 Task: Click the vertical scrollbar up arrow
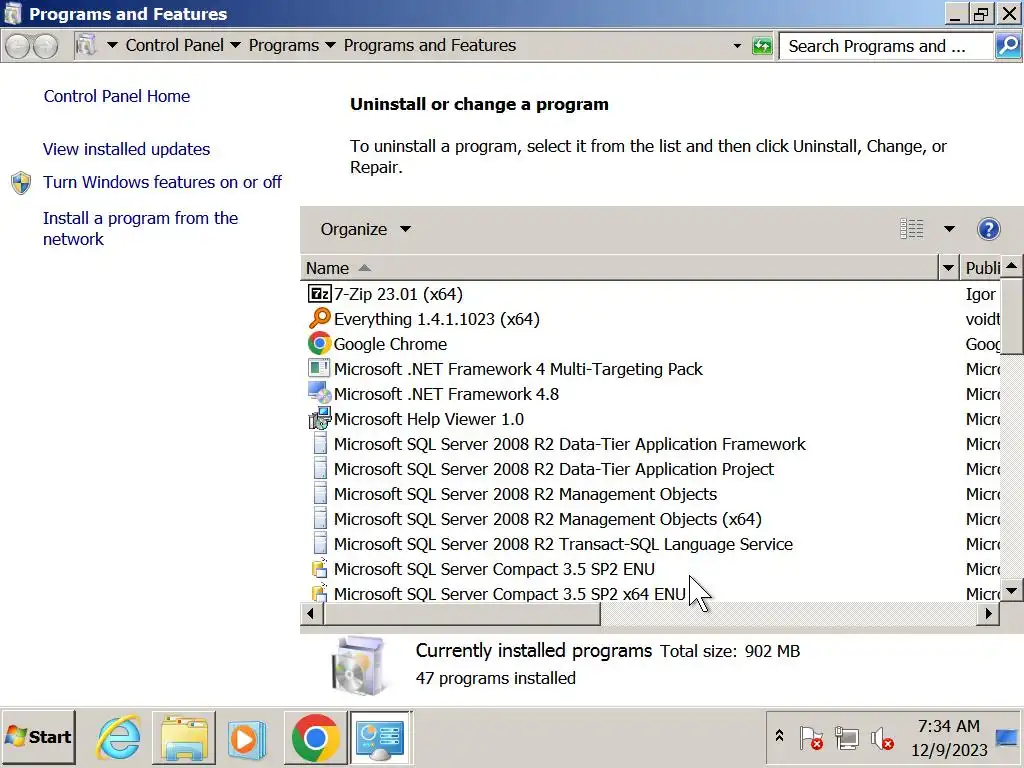pos(1012,266)
